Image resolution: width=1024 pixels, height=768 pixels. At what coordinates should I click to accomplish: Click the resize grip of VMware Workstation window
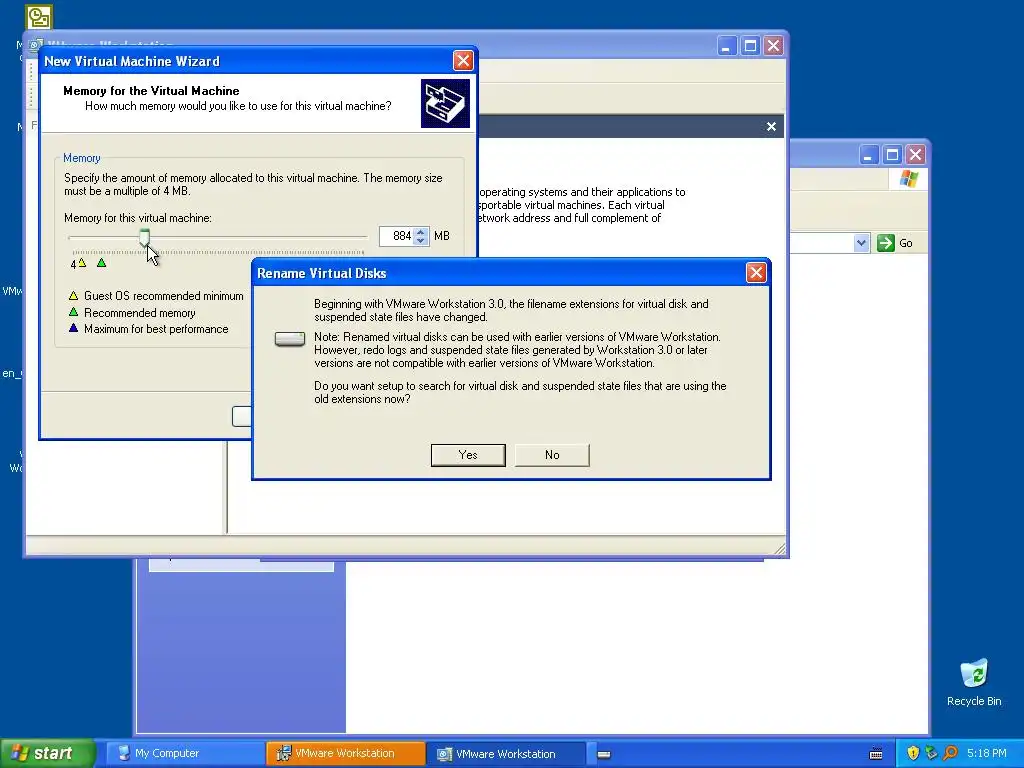pyautogui.click(x=779, y=549)
